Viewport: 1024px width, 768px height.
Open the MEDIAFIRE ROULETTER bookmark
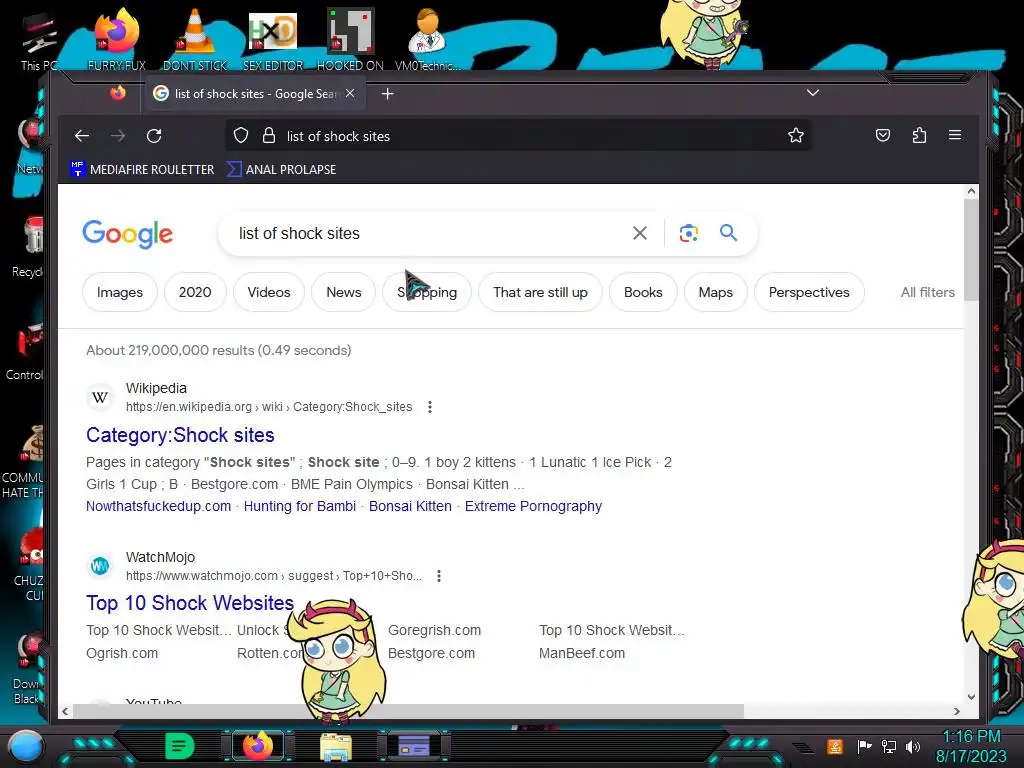(x=142, y=170)
